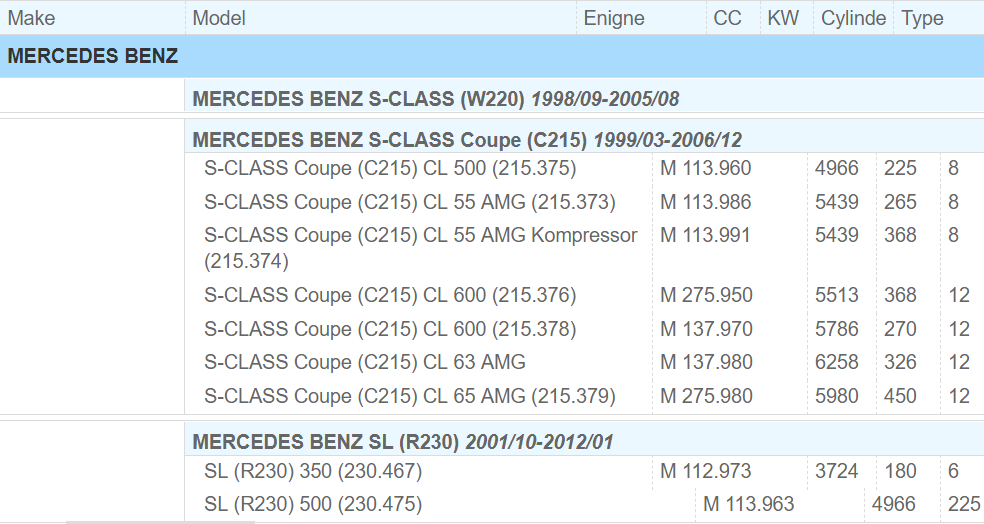Collapse MERCEDES BENZ SL (R230) group
The image size is (984, 524).
(x=402, y=441)
